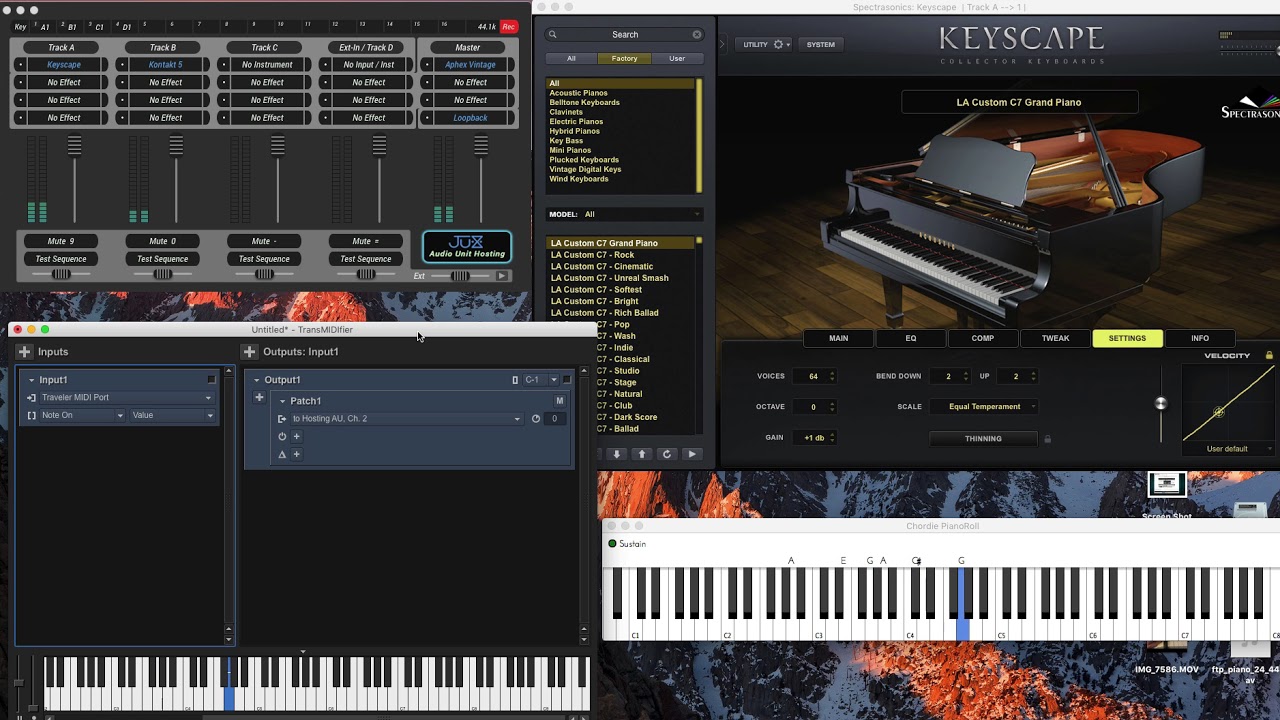
Task: Step to next patch with down arrow
Action: pyautogui.click(x=617, y=454)
